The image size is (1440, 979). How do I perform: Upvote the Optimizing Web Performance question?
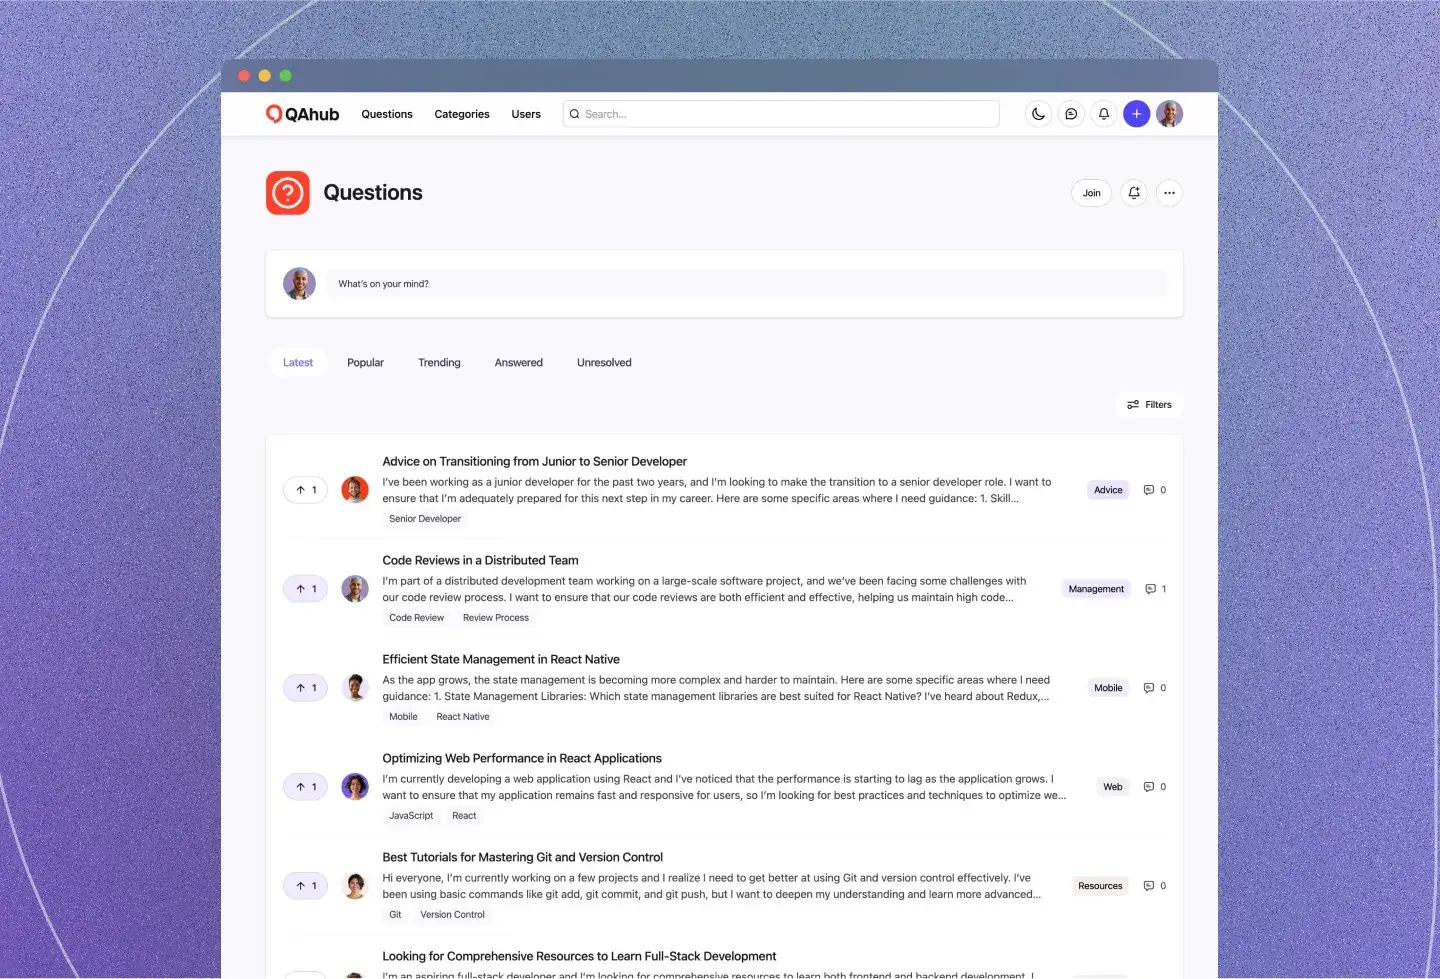click(x=306, y=787)
